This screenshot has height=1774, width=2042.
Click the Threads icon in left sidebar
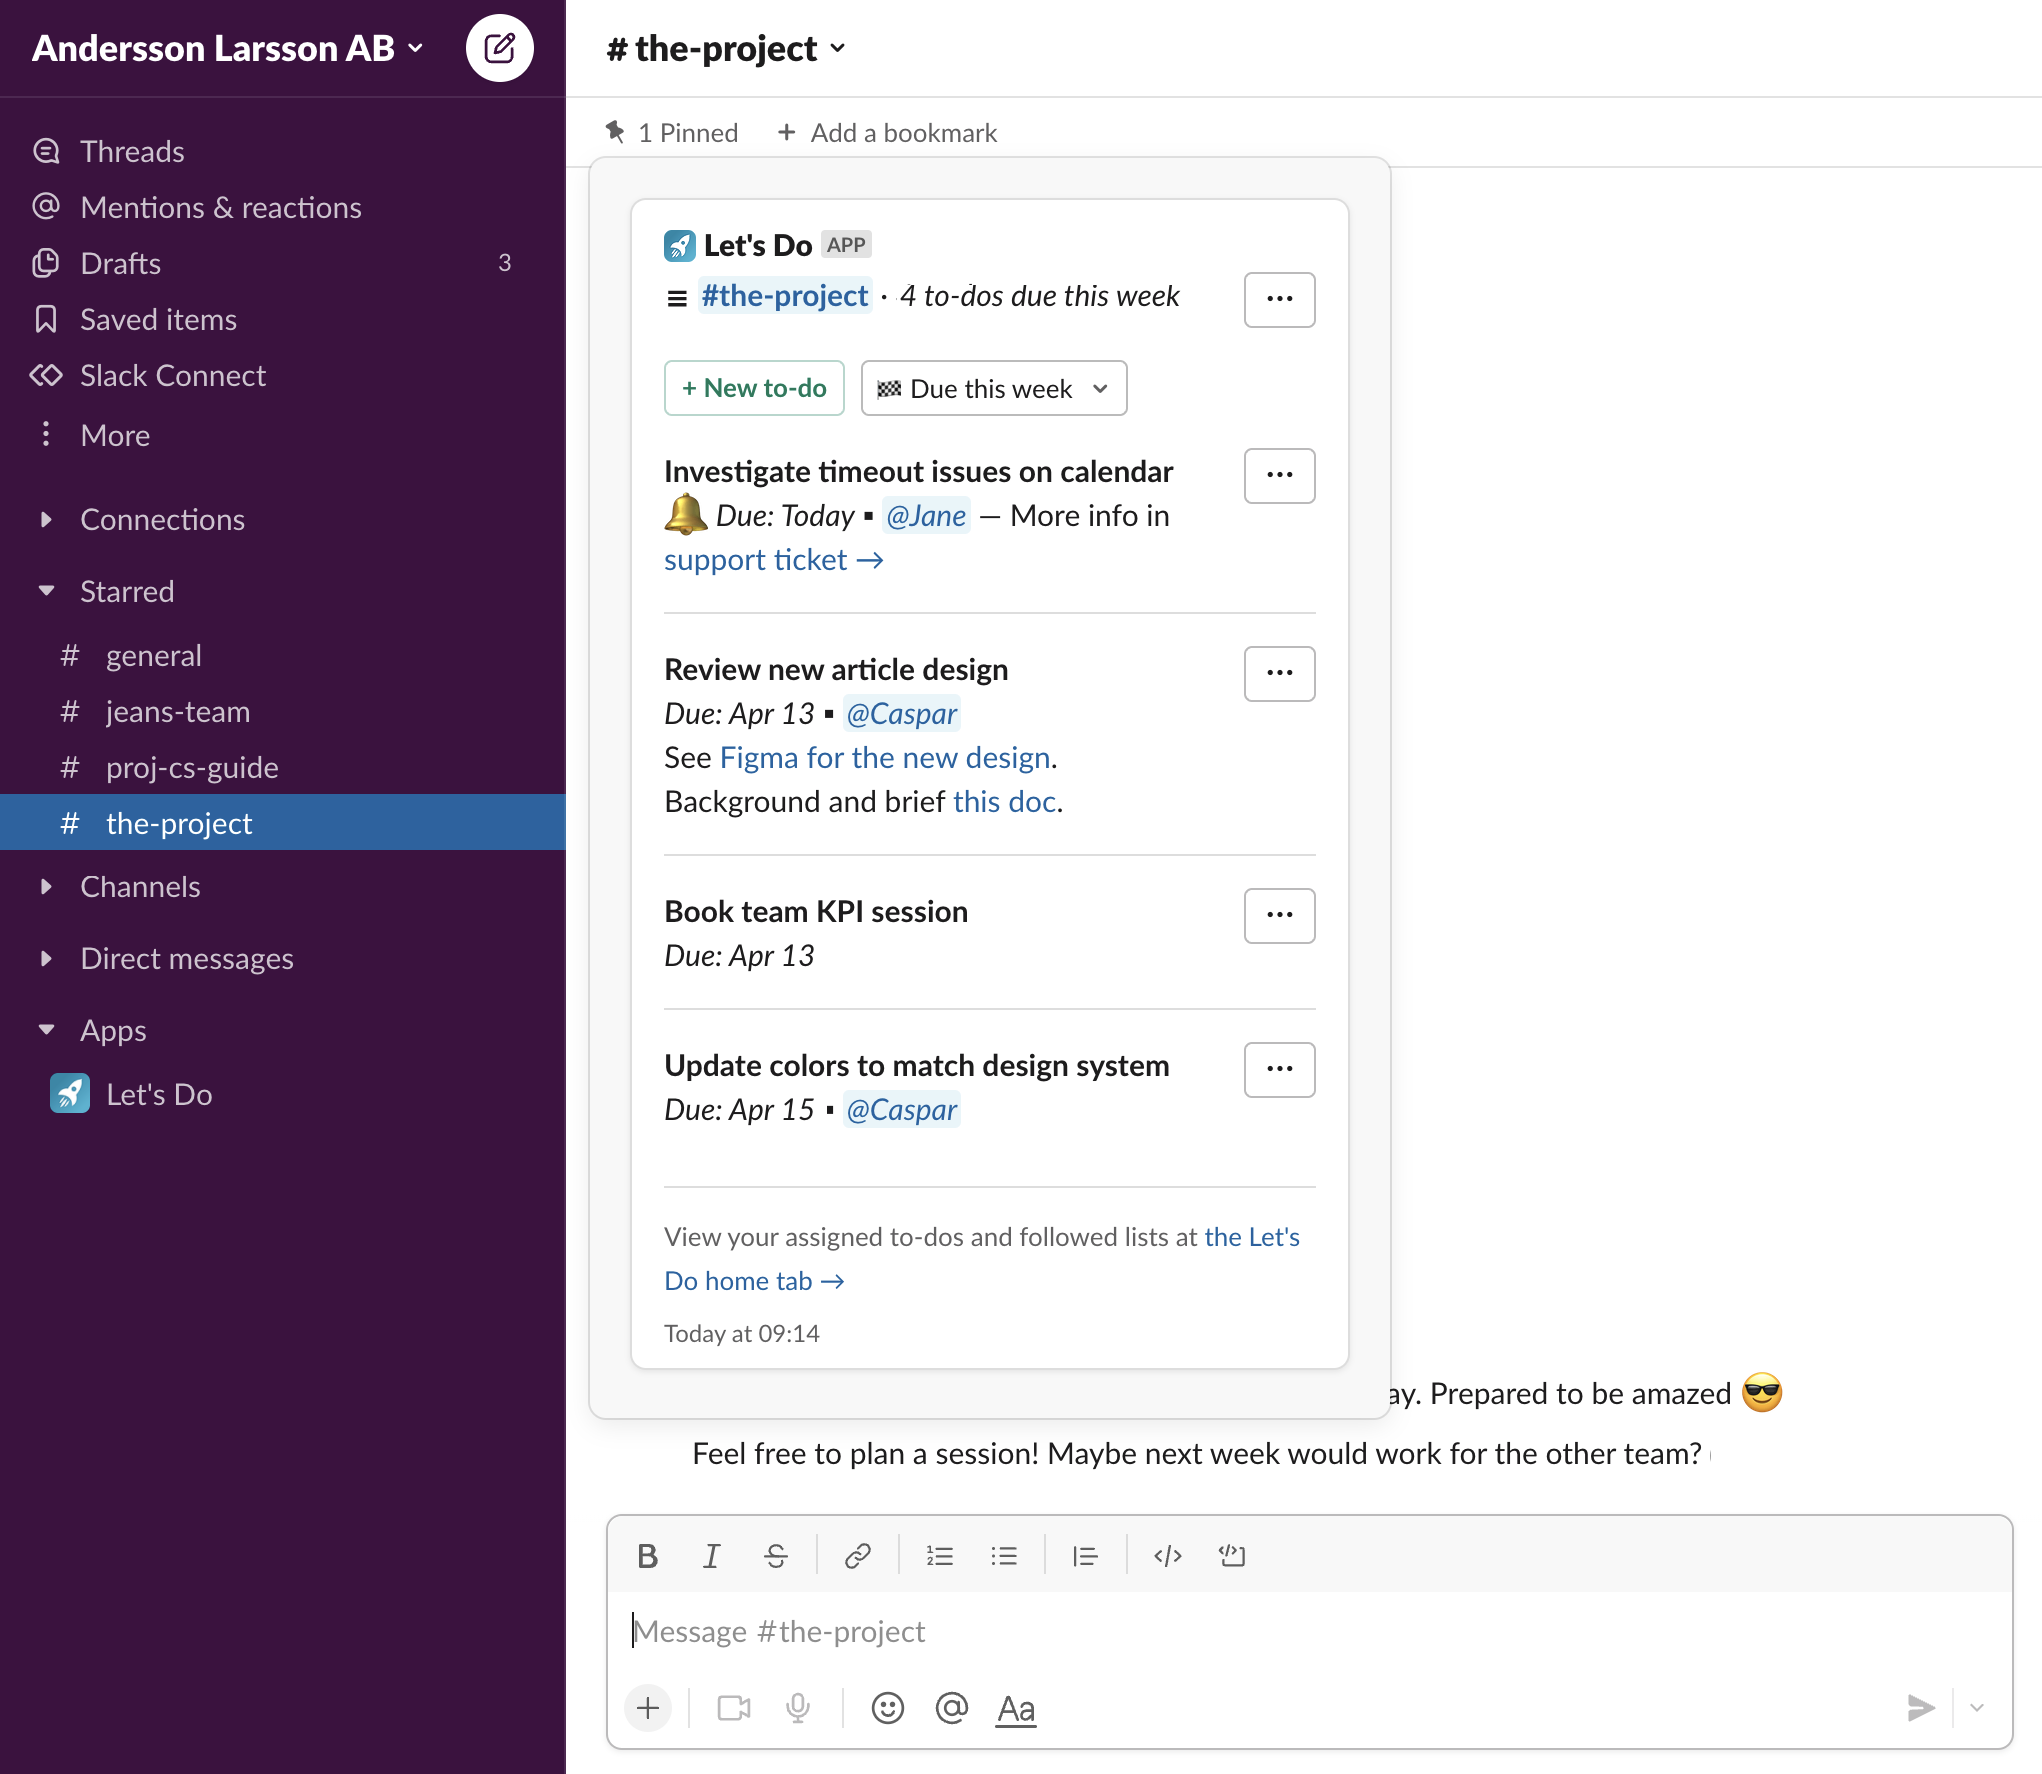pyautogui.click(x=47, y=151)
